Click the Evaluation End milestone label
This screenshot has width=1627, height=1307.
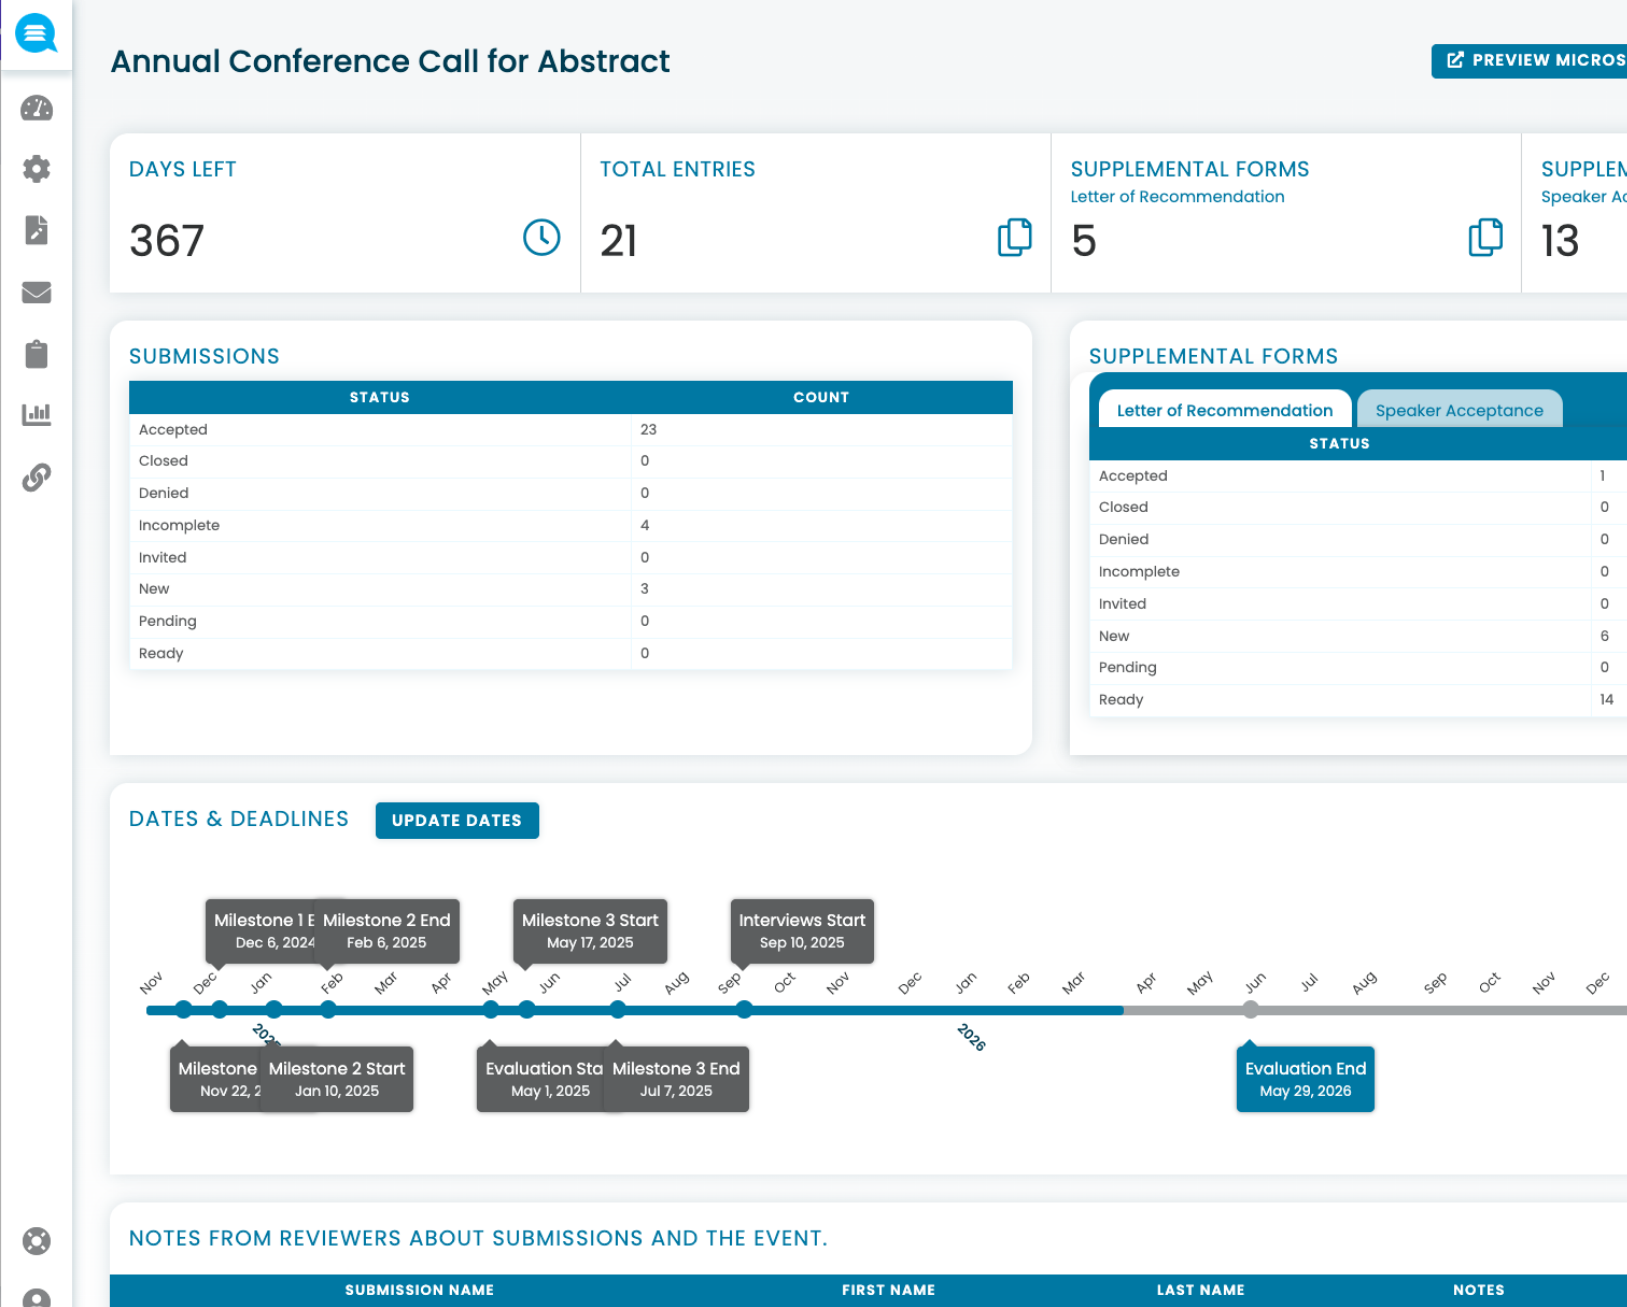[1305, 1078]
